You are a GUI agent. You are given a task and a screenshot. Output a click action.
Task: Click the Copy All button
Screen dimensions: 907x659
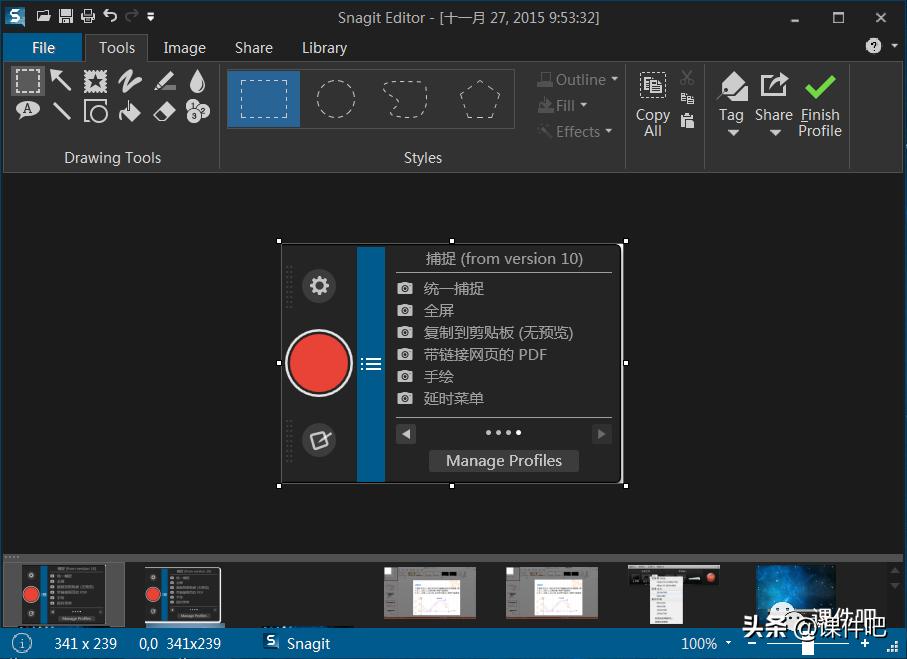(x=652, y=104)
